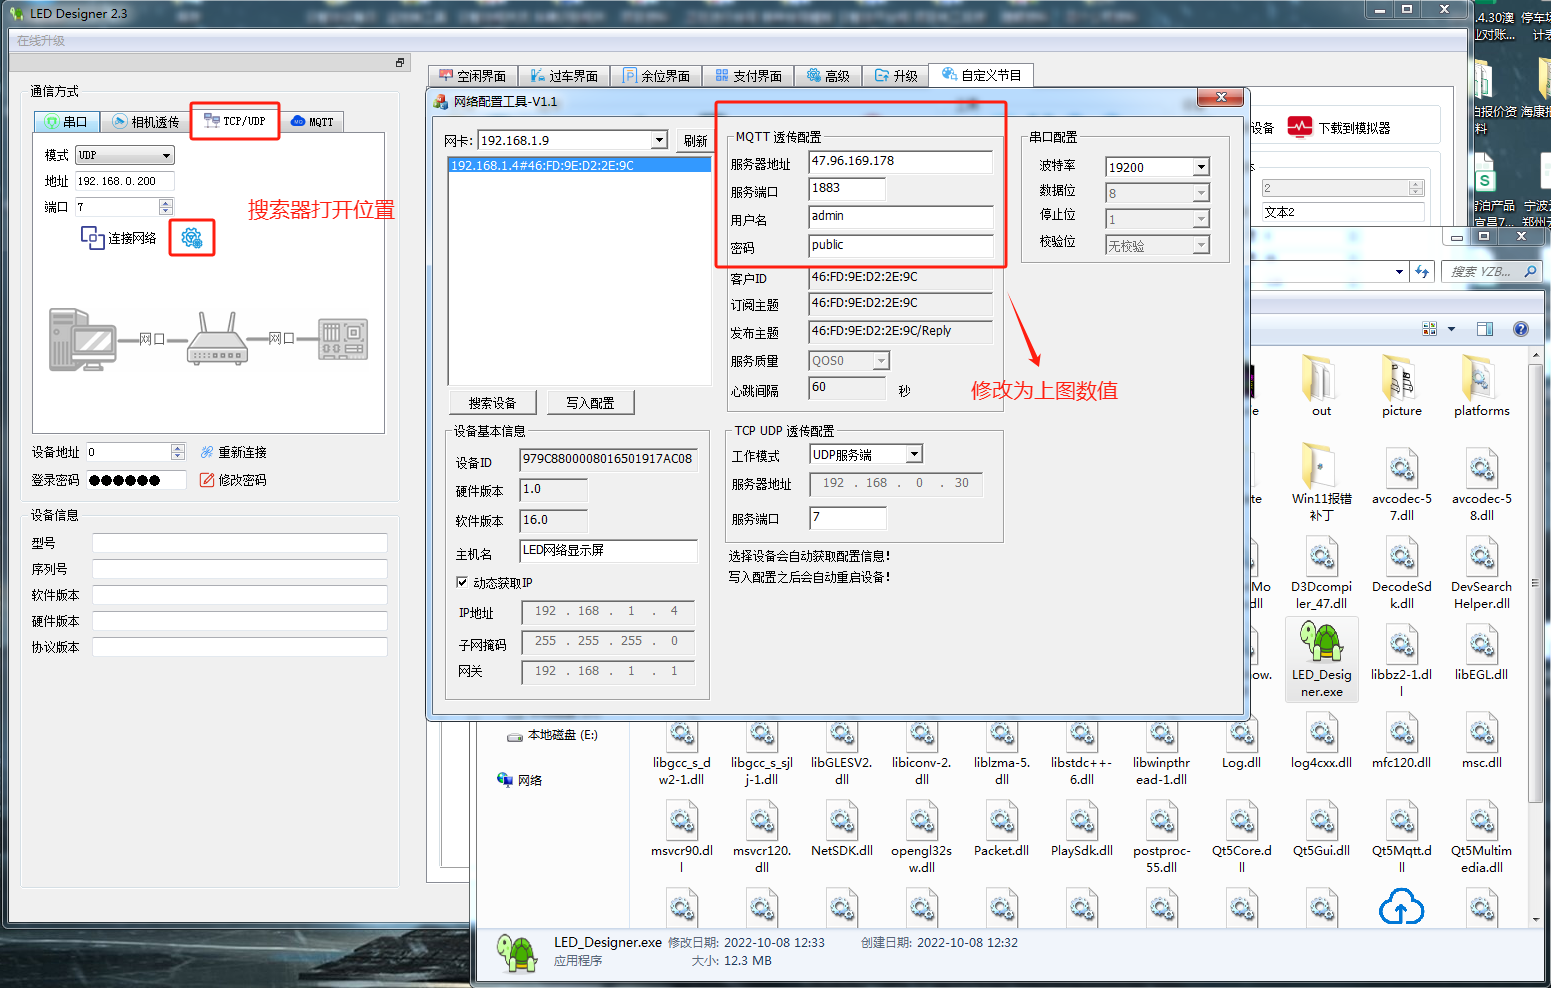Click the 端口 port spinner arrows

click(x=166, y=207)
